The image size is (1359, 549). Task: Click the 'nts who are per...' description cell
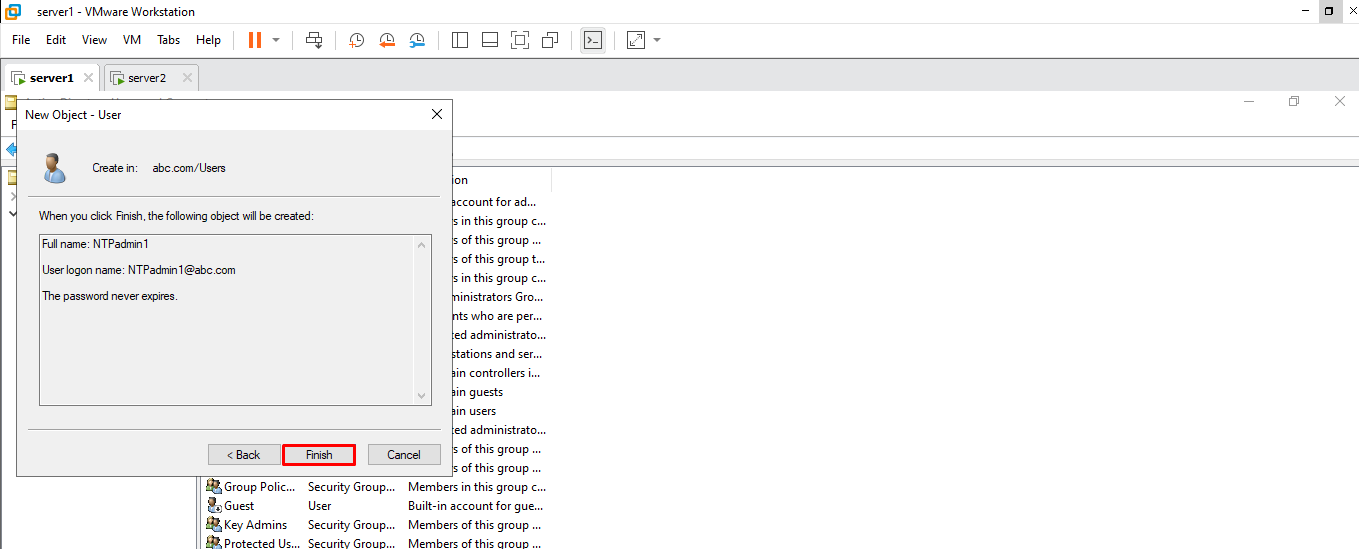coord(497,316)
